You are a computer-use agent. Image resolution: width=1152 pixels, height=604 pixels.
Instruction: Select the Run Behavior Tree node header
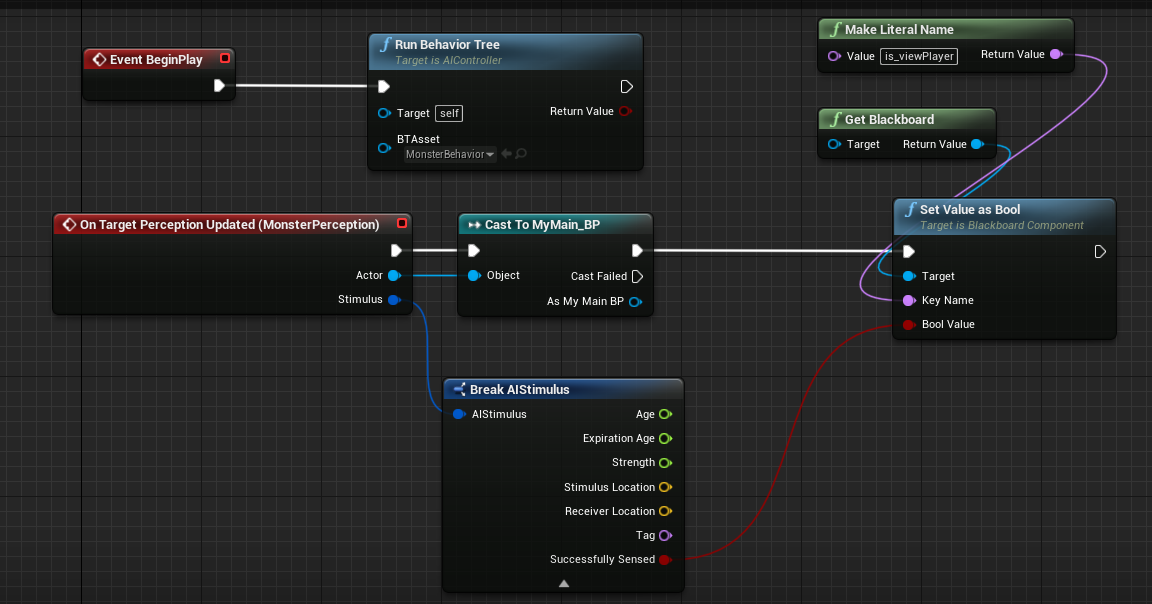505,51
